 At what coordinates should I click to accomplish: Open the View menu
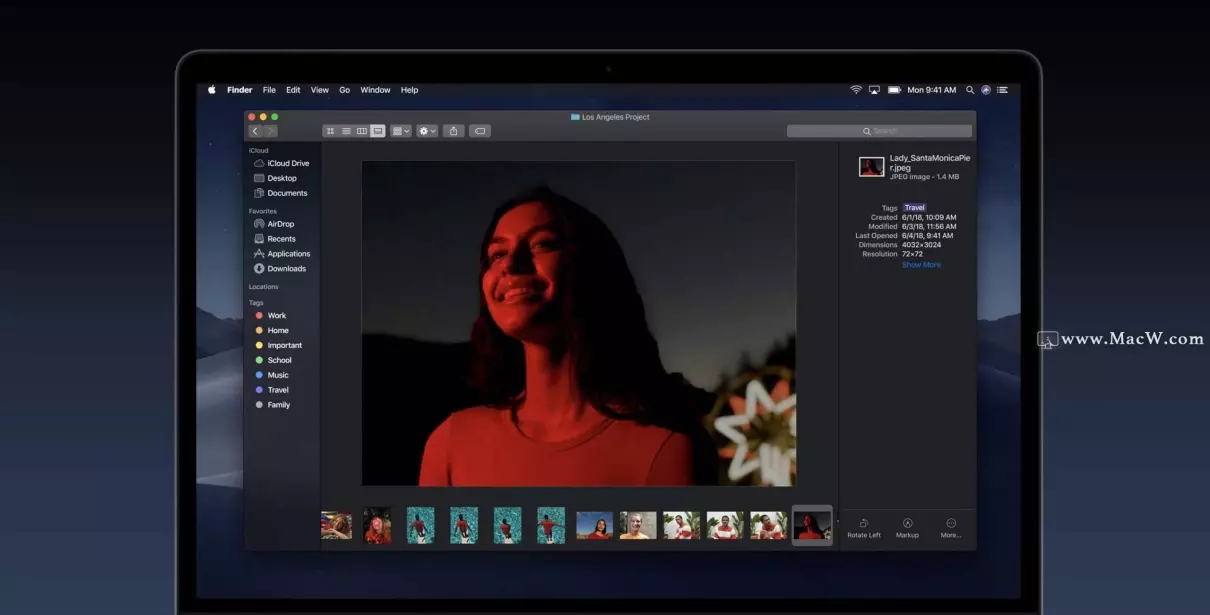click(x=320, y=90)
